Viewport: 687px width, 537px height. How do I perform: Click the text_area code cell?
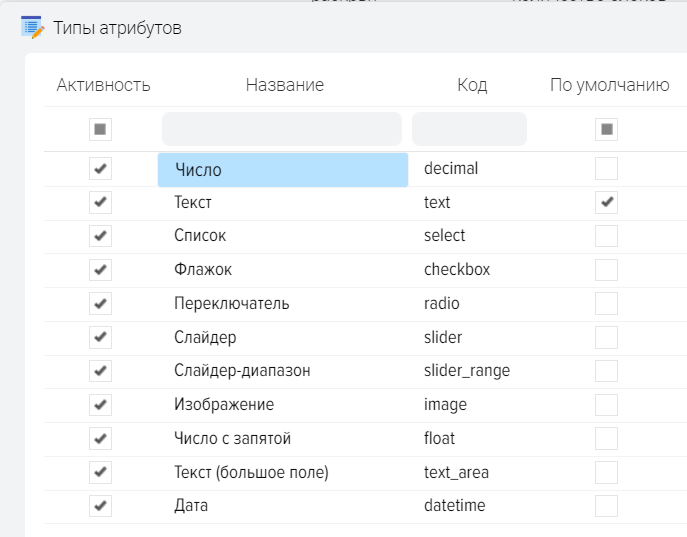coord(457,472)
